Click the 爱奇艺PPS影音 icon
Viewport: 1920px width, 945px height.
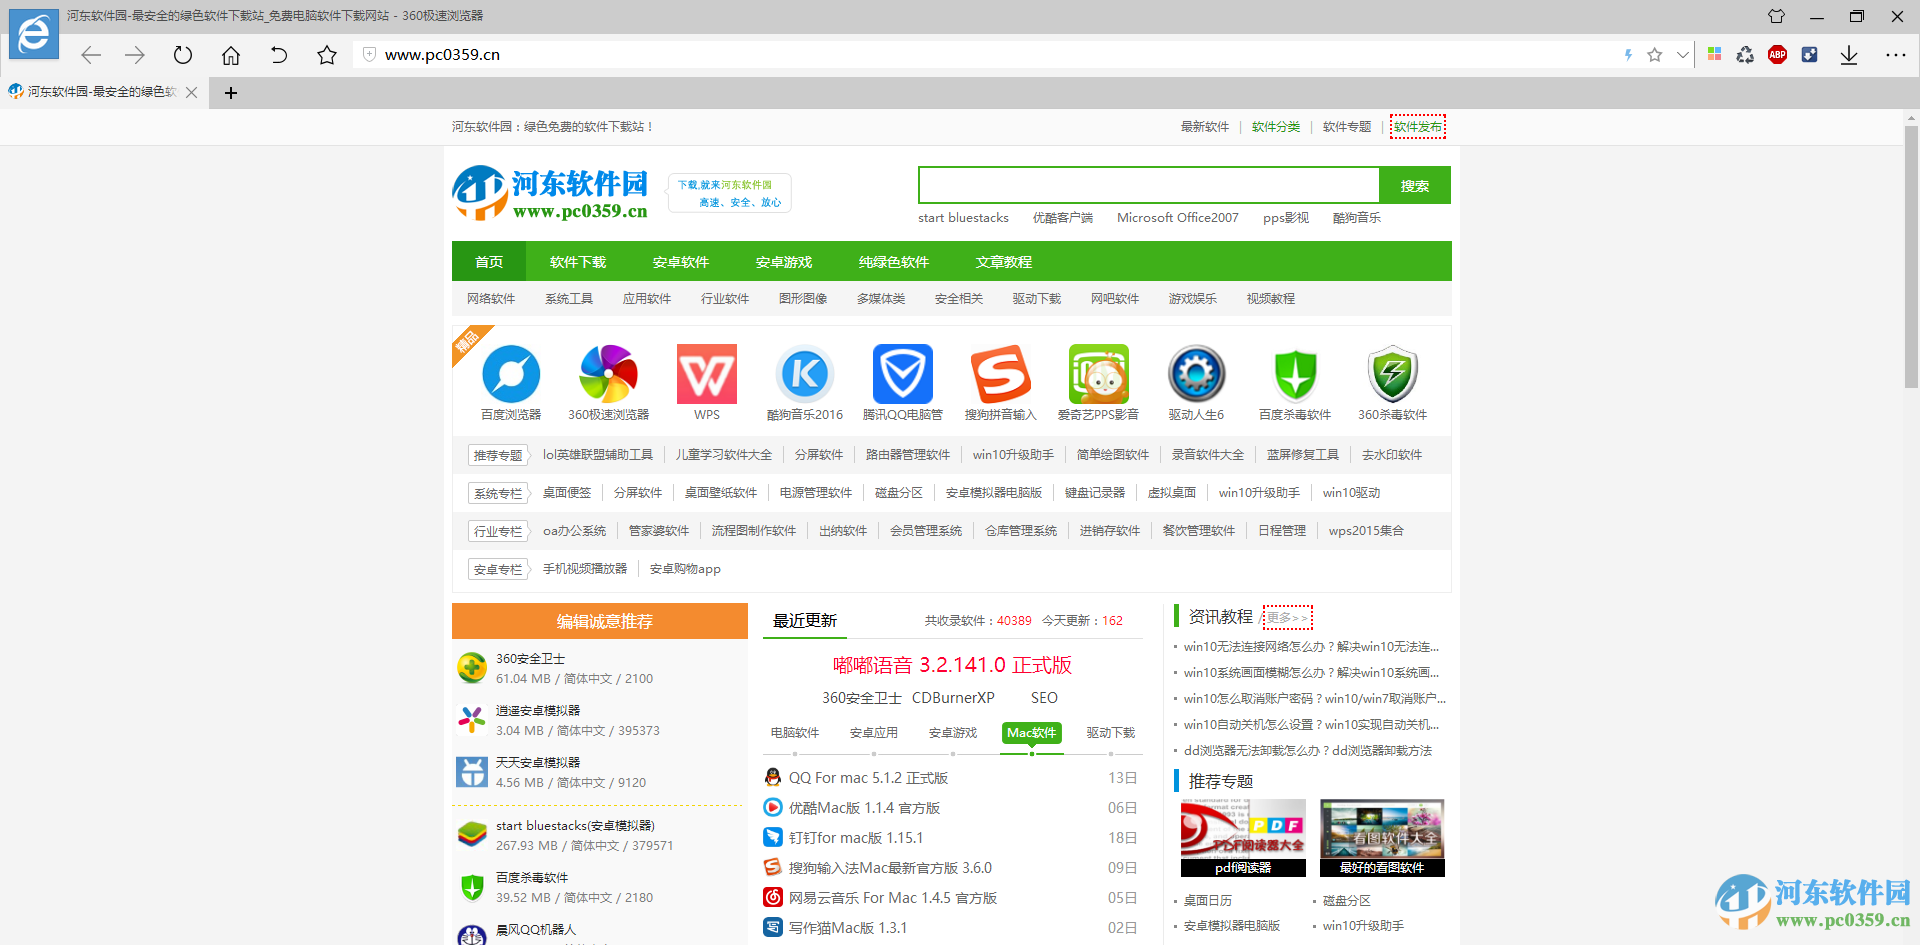pos(1098,374)
